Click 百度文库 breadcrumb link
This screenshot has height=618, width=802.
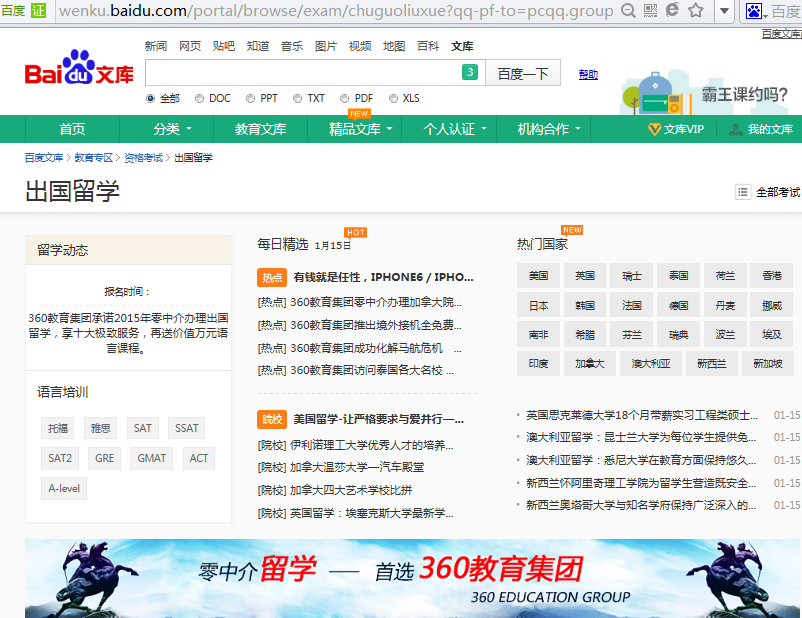[x=44, y=158]
